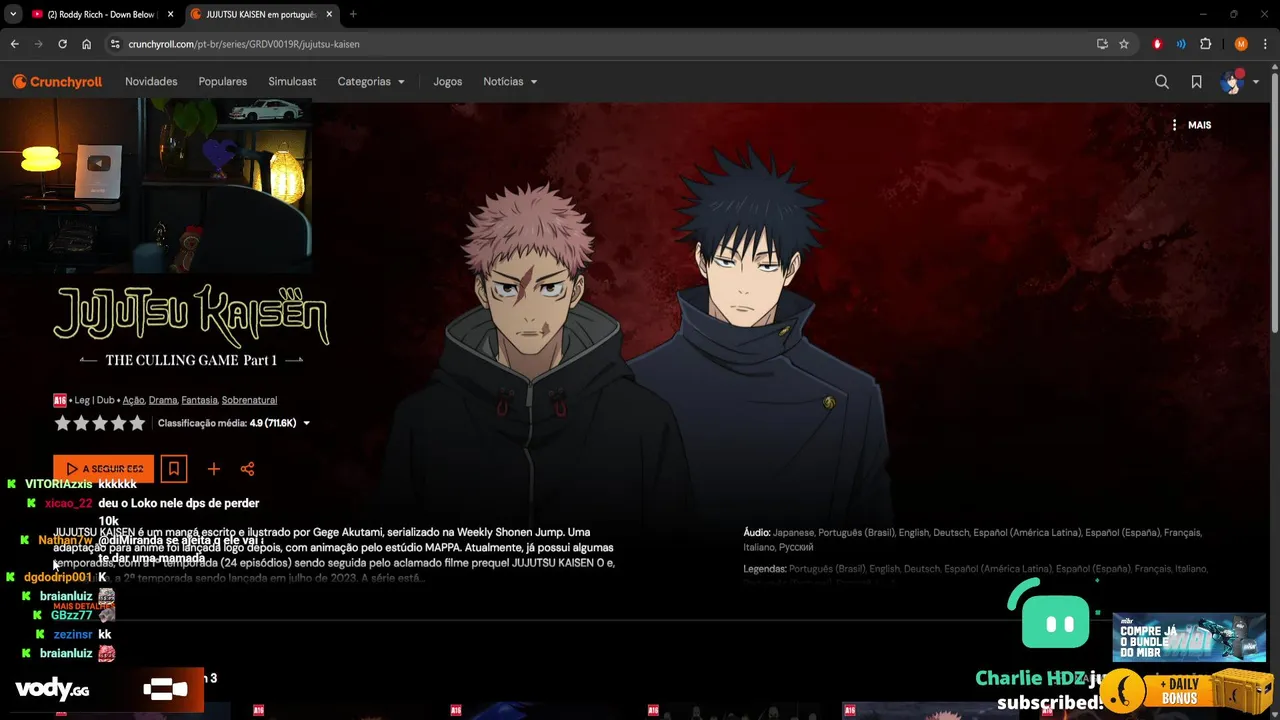Share the series using share icon
Screen dimensions: 1280x720
(x=248, y=469)
